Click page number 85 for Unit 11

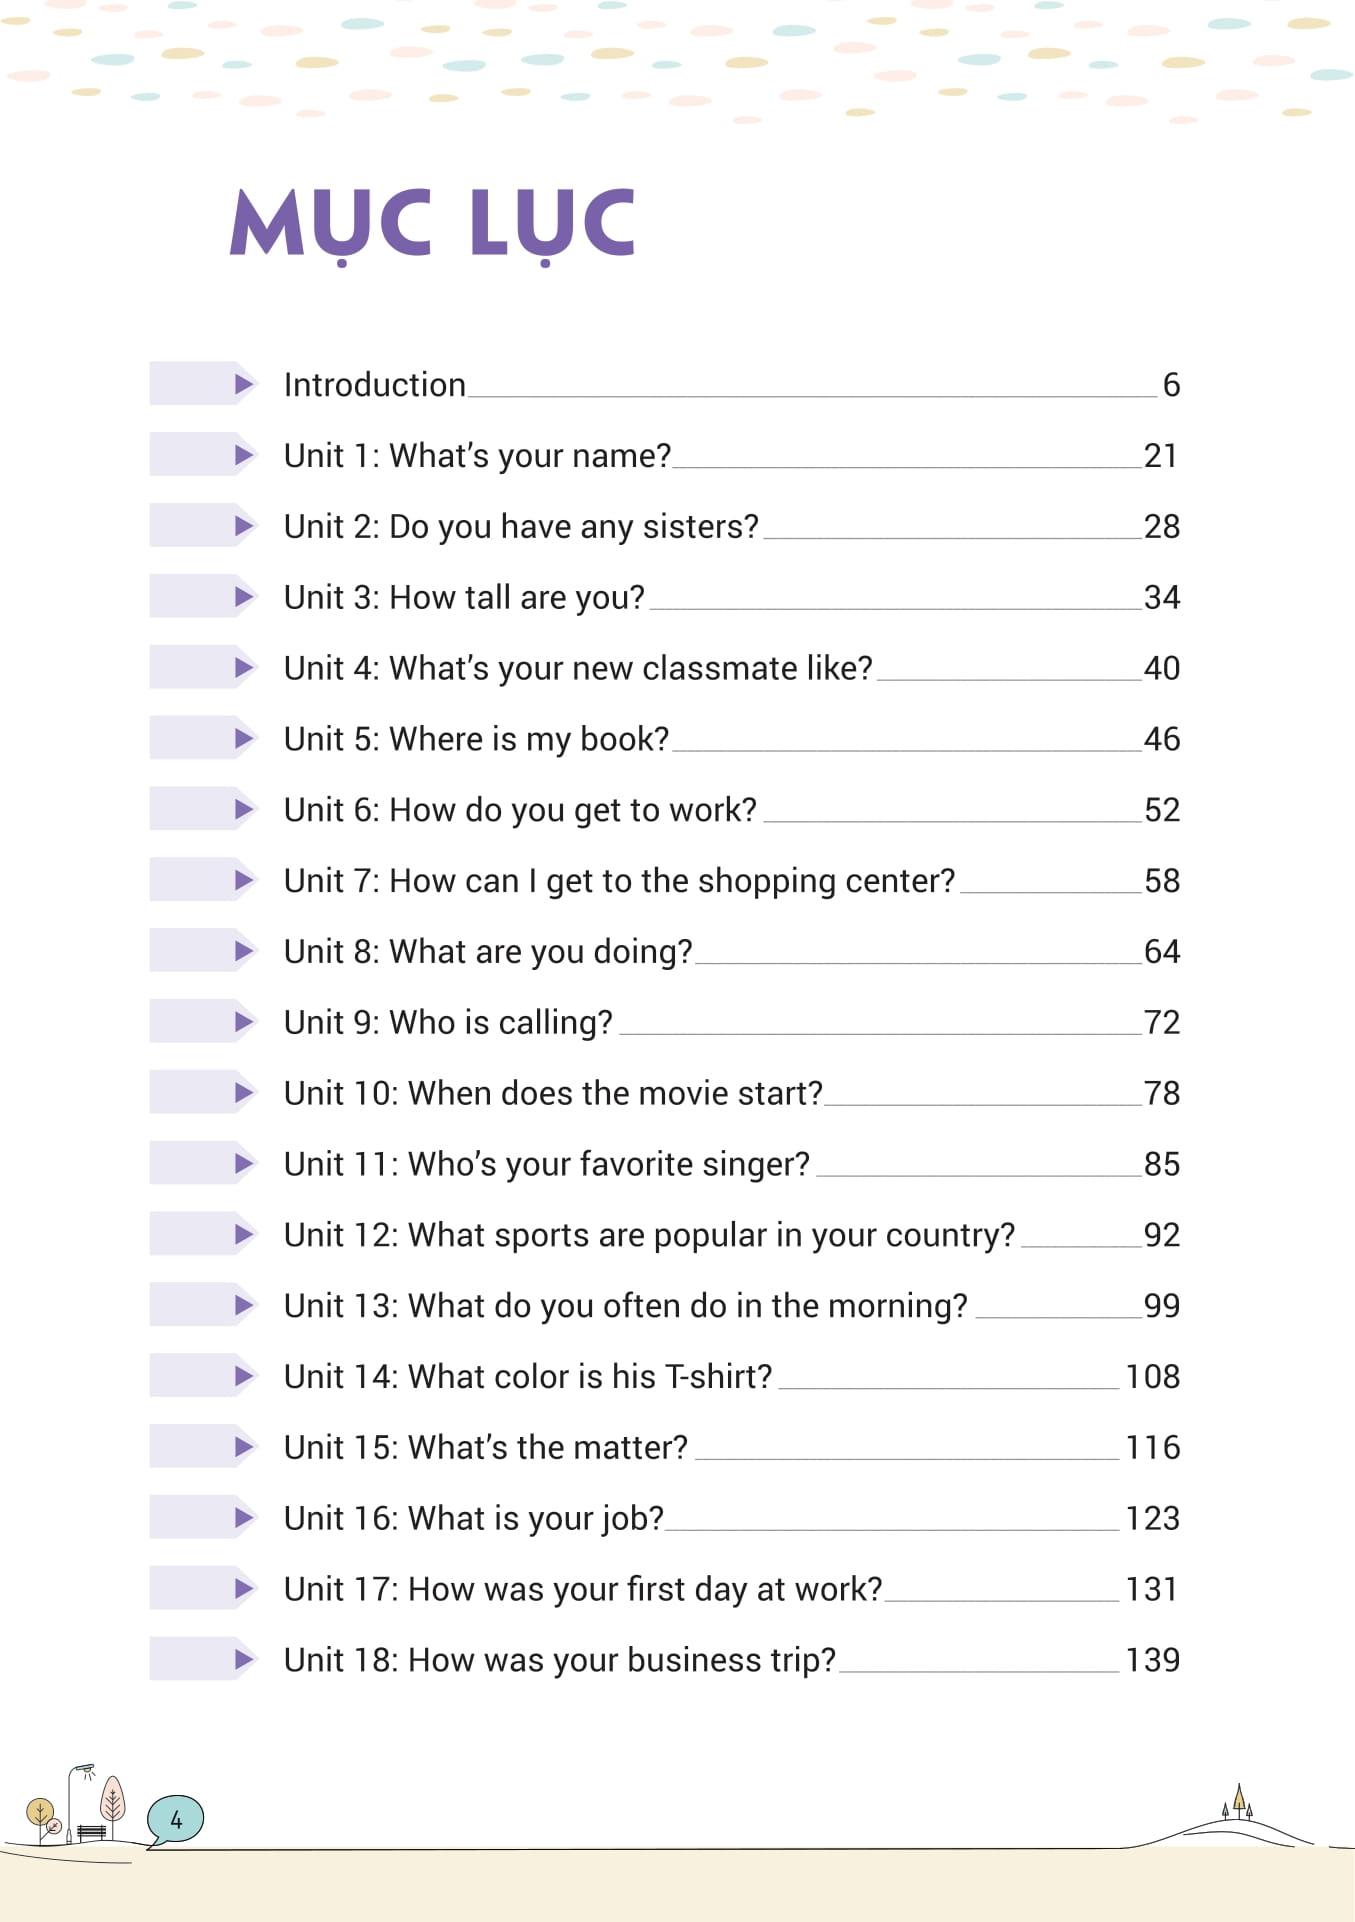[1161, 1164]
